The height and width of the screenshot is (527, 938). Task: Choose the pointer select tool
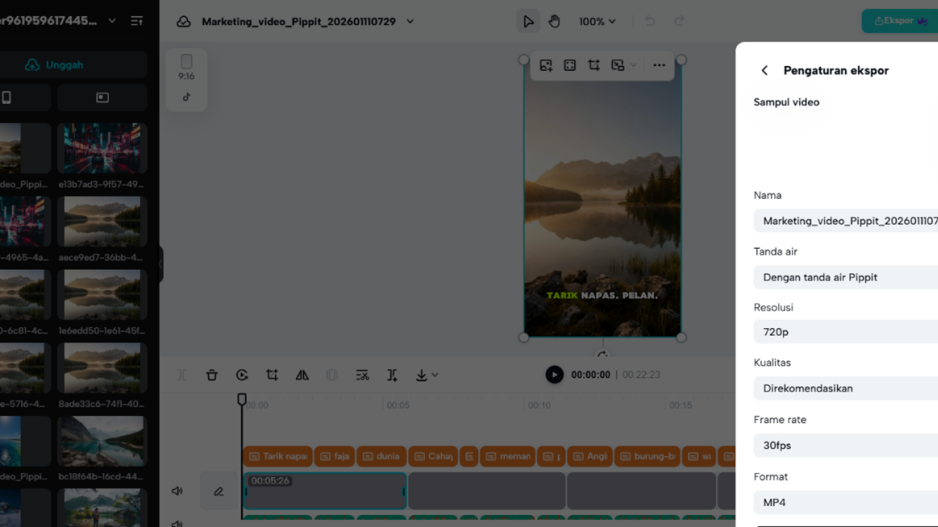[528, 21]
